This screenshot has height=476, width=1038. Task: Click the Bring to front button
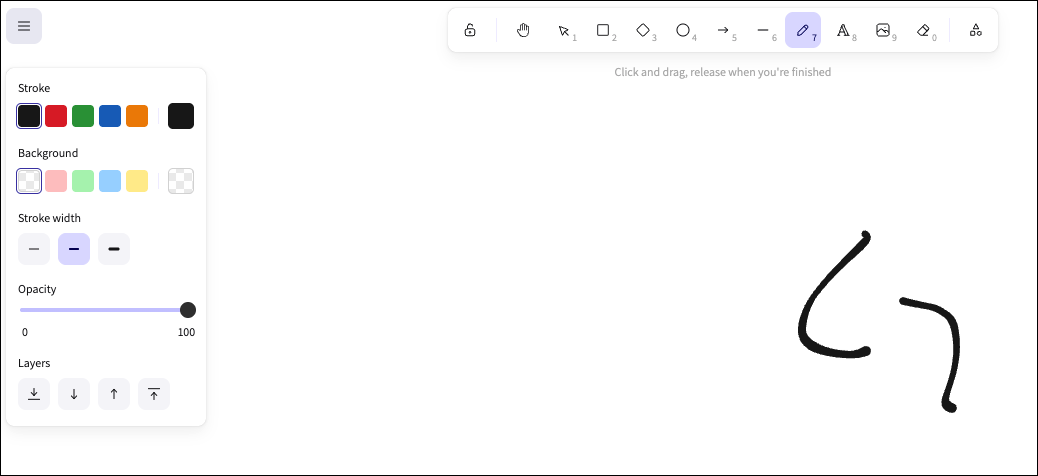pos(154,394)
